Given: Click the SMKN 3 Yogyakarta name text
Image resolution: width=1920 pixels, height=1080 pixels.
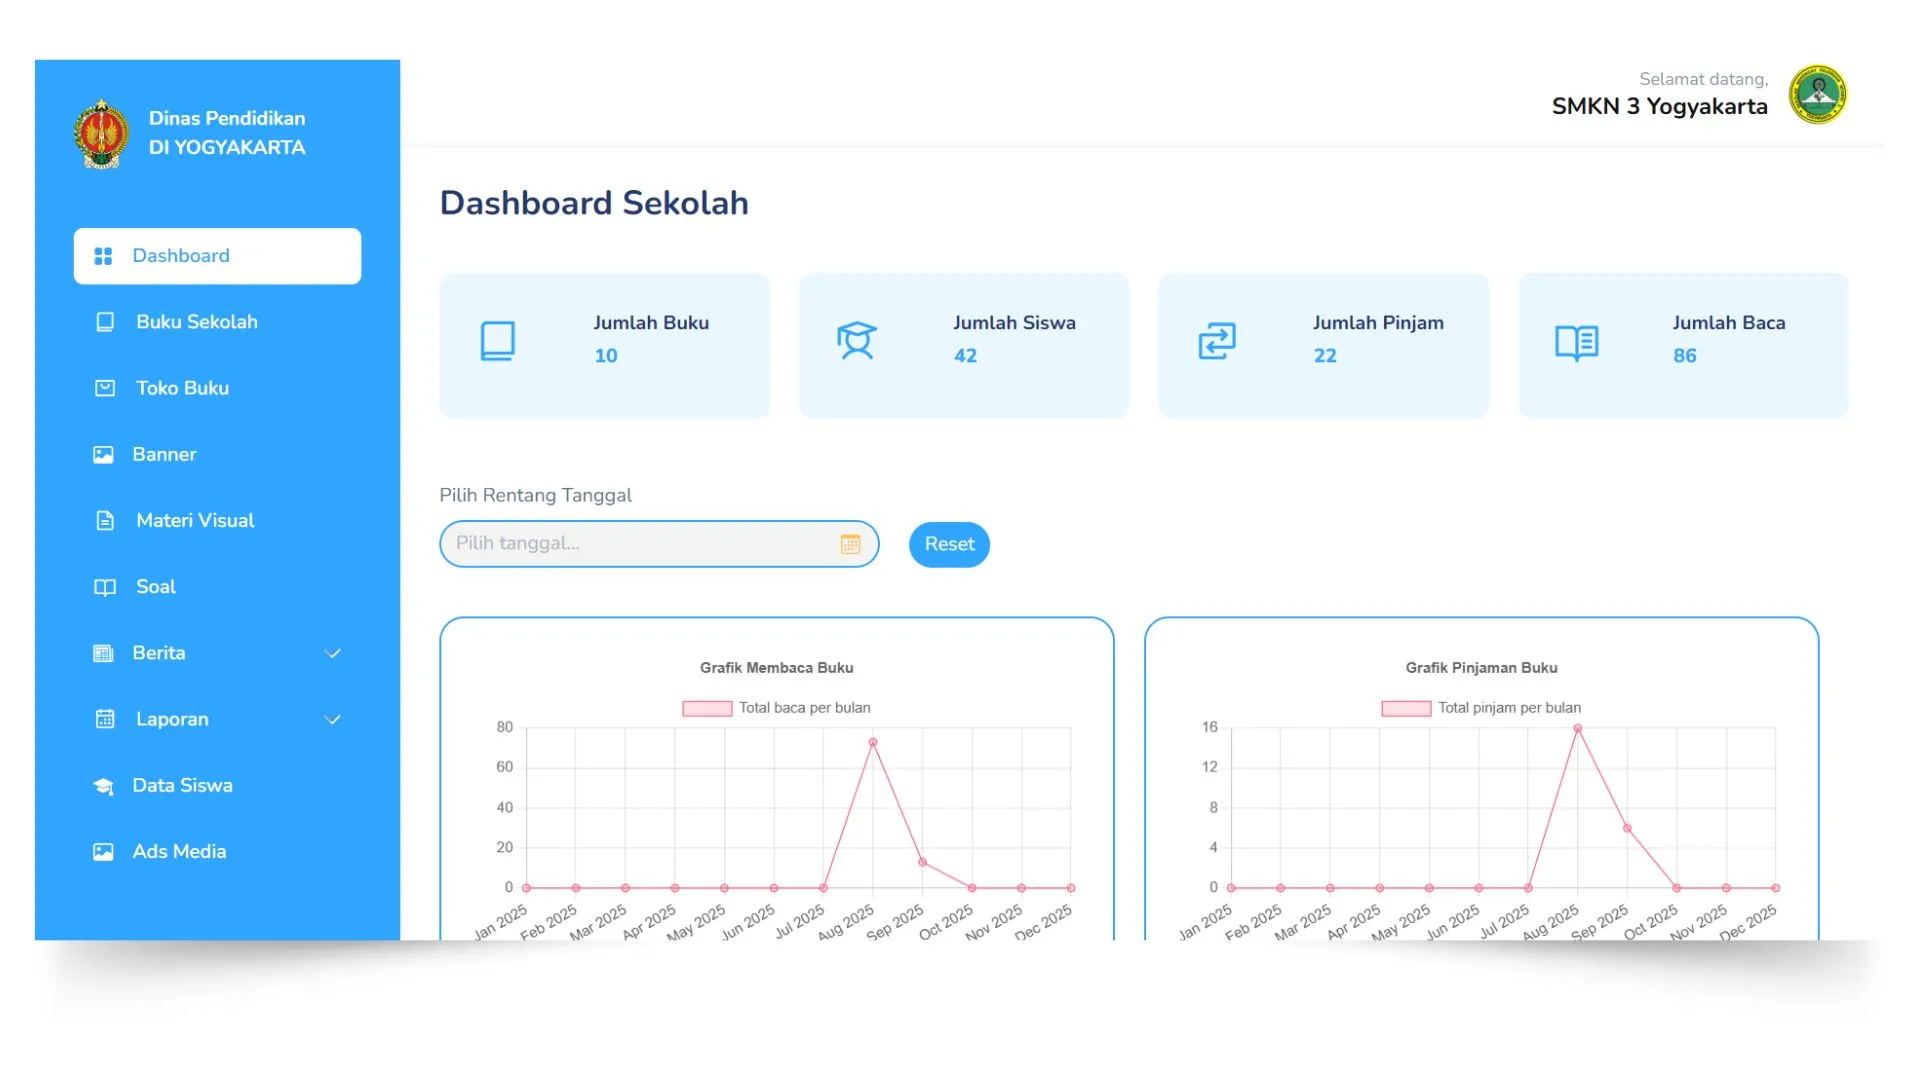Looking at the screenshot, I should [x=1659, y=106].
